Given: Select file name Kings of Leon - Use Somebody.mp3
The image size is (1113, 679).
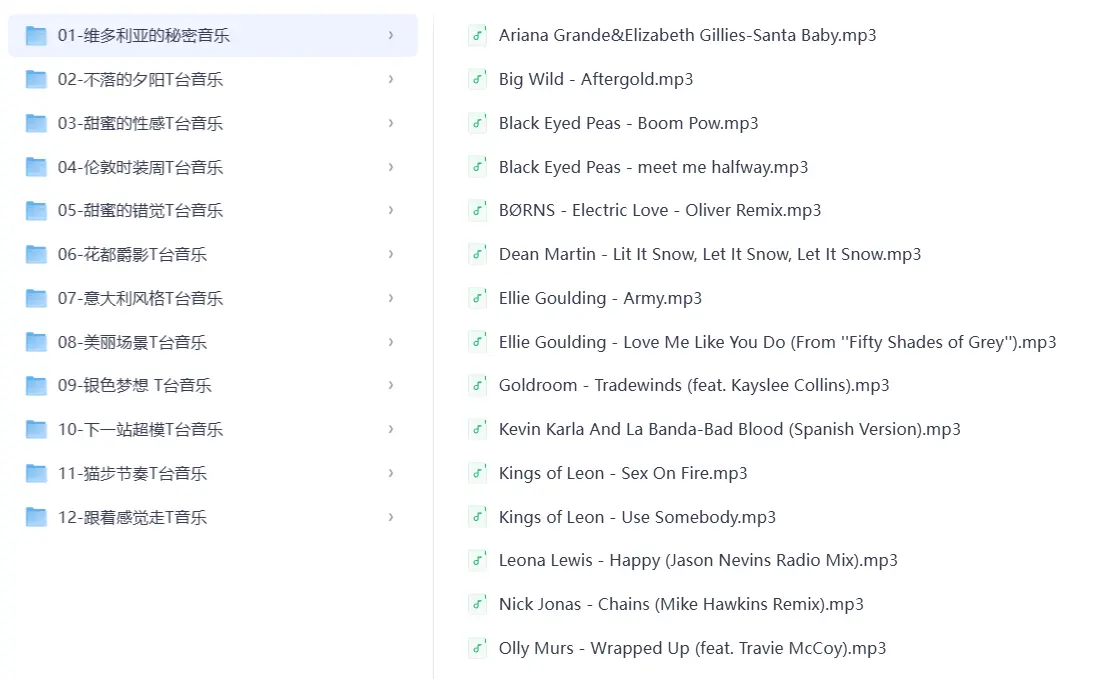Looking at the screenshot, I should click(637, 518).
